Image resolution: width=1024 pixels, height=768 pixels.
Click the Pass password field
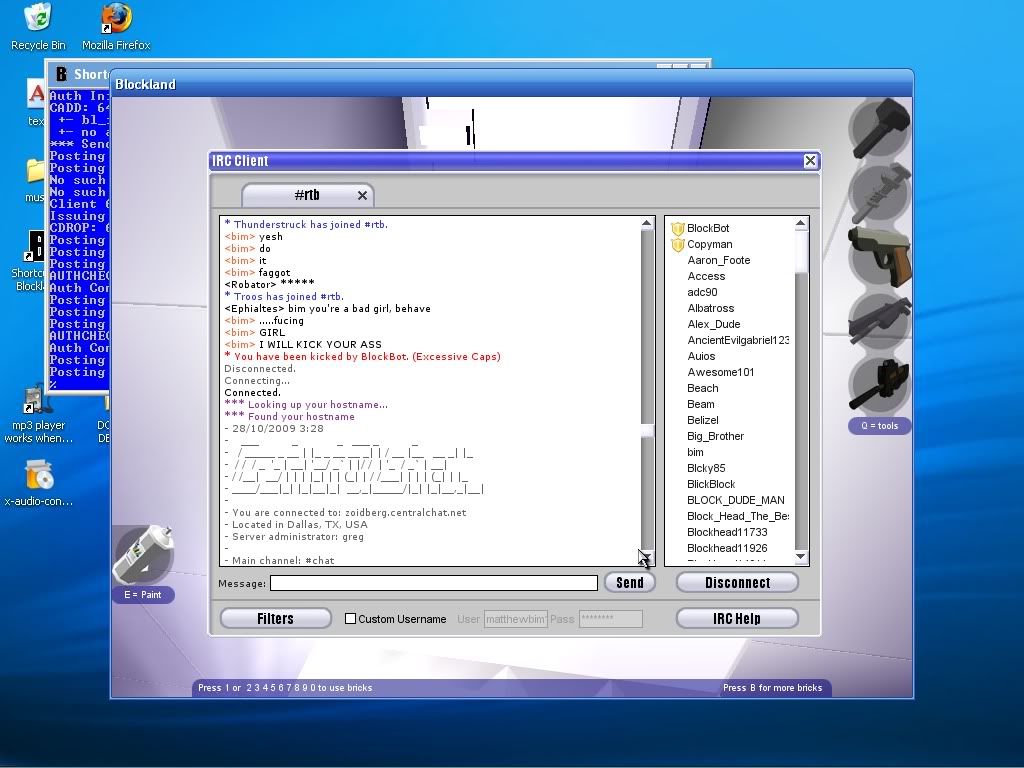(x=611, y=619)
